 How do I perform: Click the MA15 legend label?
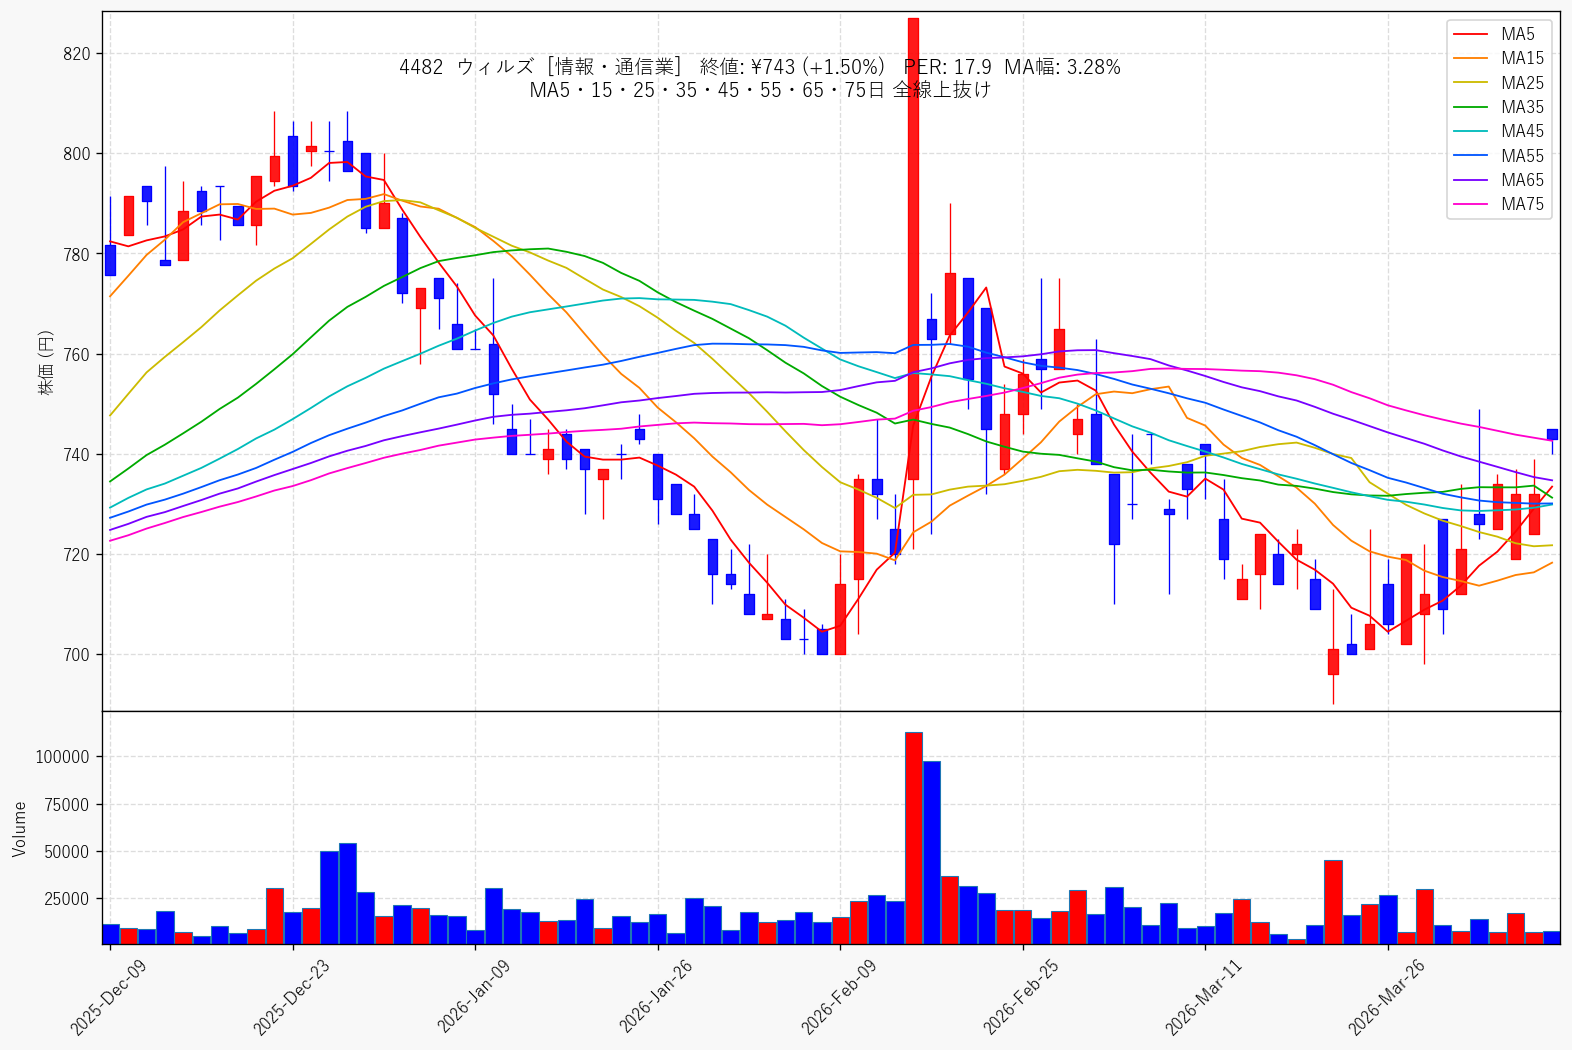(x=1522, y=58)
